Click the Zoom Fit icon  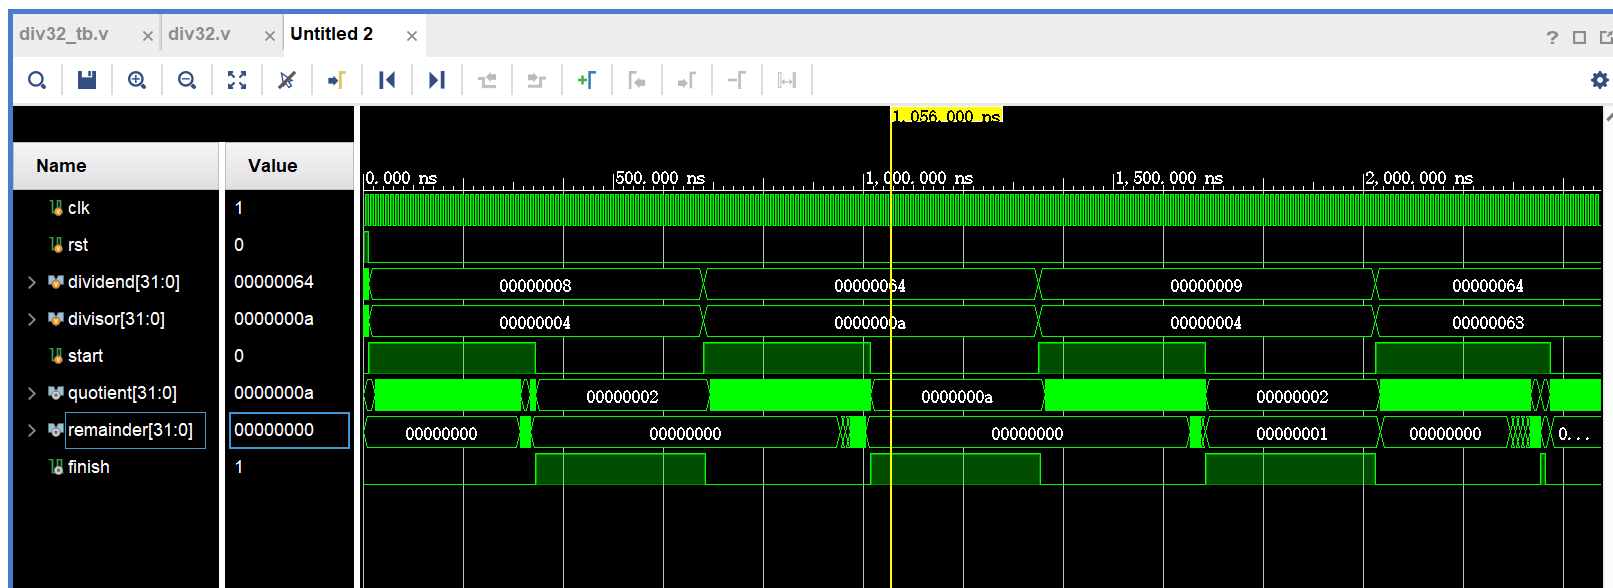(237, 80)
